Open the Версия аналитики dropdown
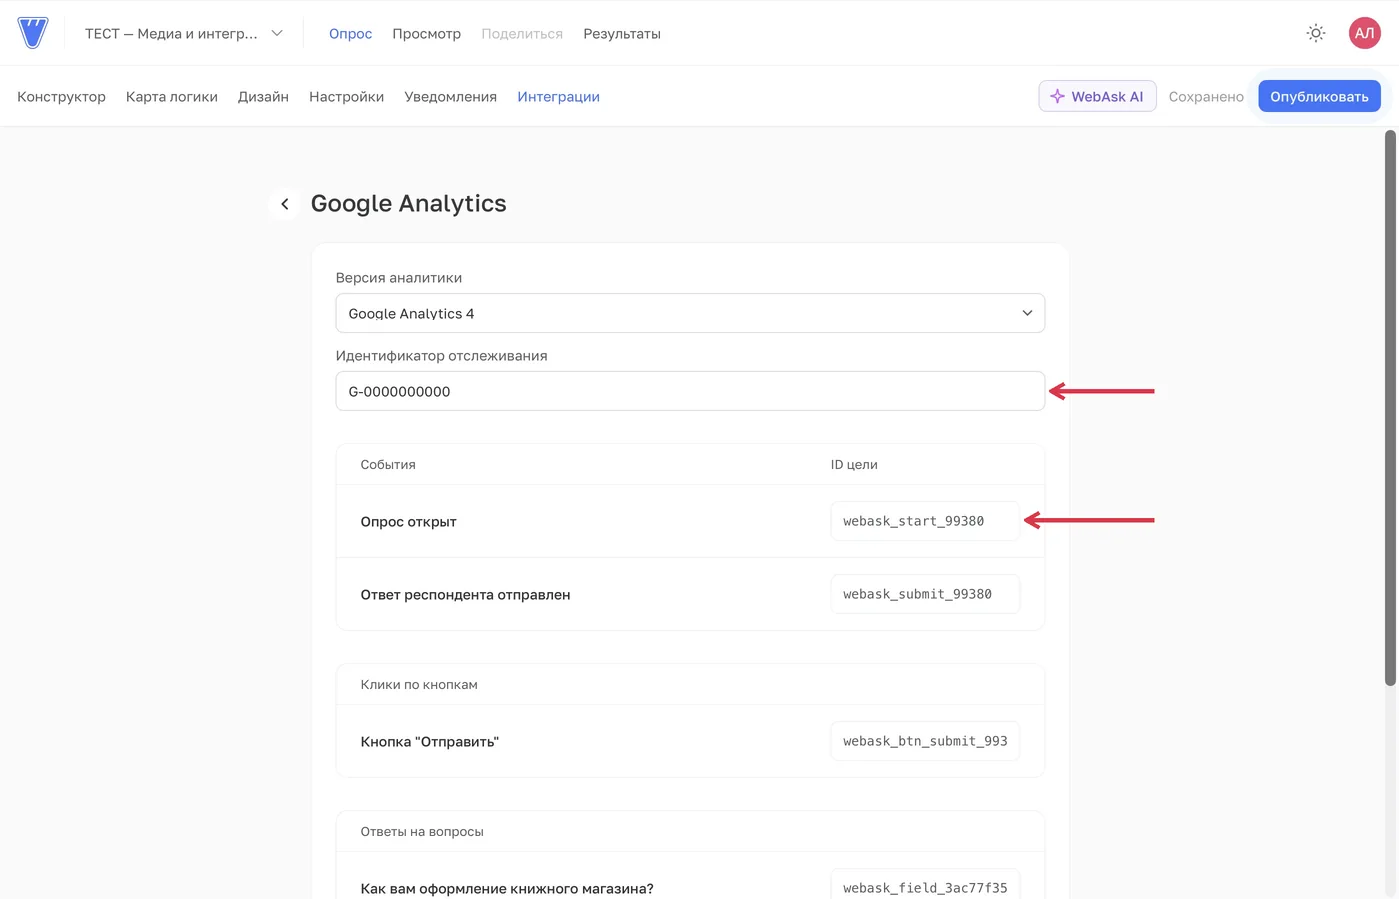This screenshot has height=899, width=1399. click(x=690, y=313)
